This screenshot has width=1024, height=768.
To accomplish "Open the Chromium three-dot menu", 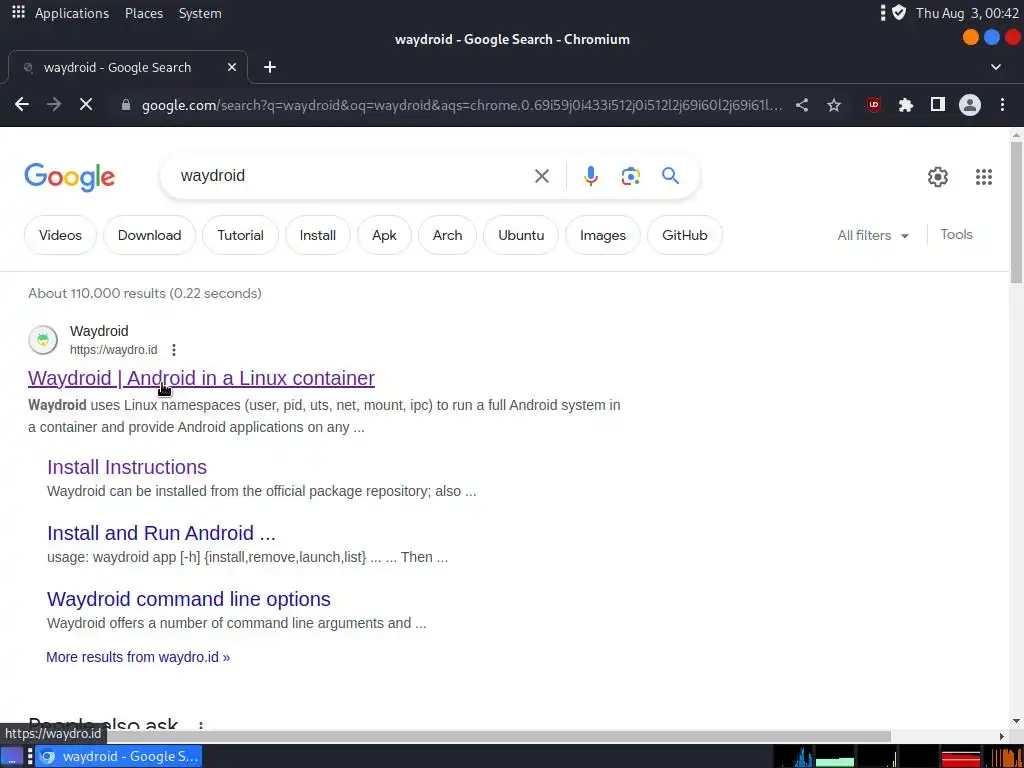I will (1002, 104).
